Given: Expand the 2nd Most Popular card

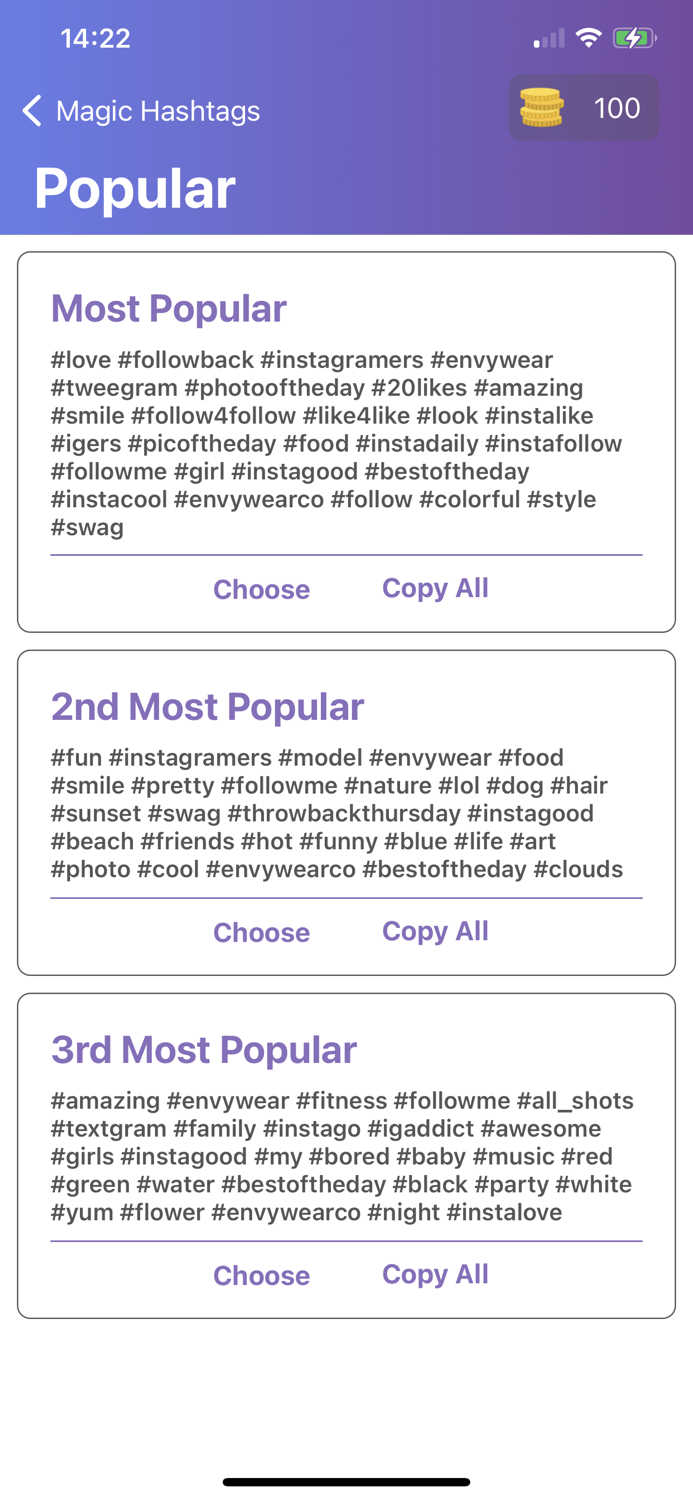Looking at the screenshot, I should coord(207,707).
